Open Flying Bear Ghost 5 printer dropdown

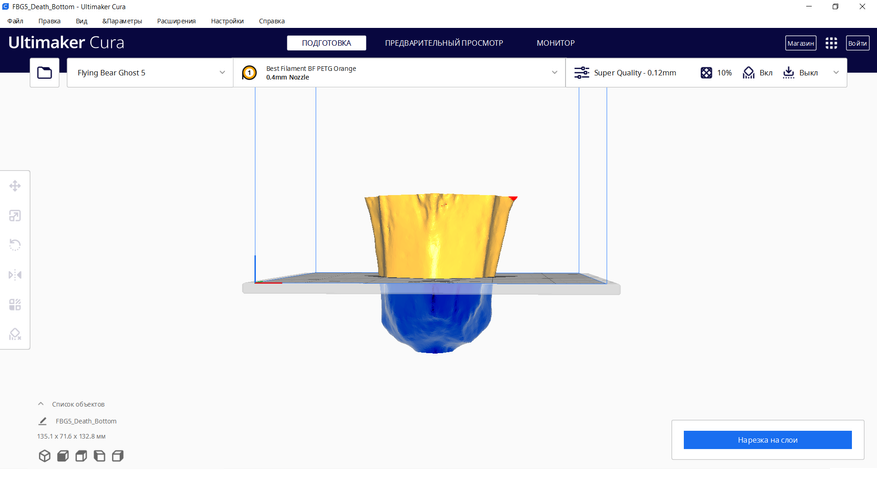[x=150, y=73]
